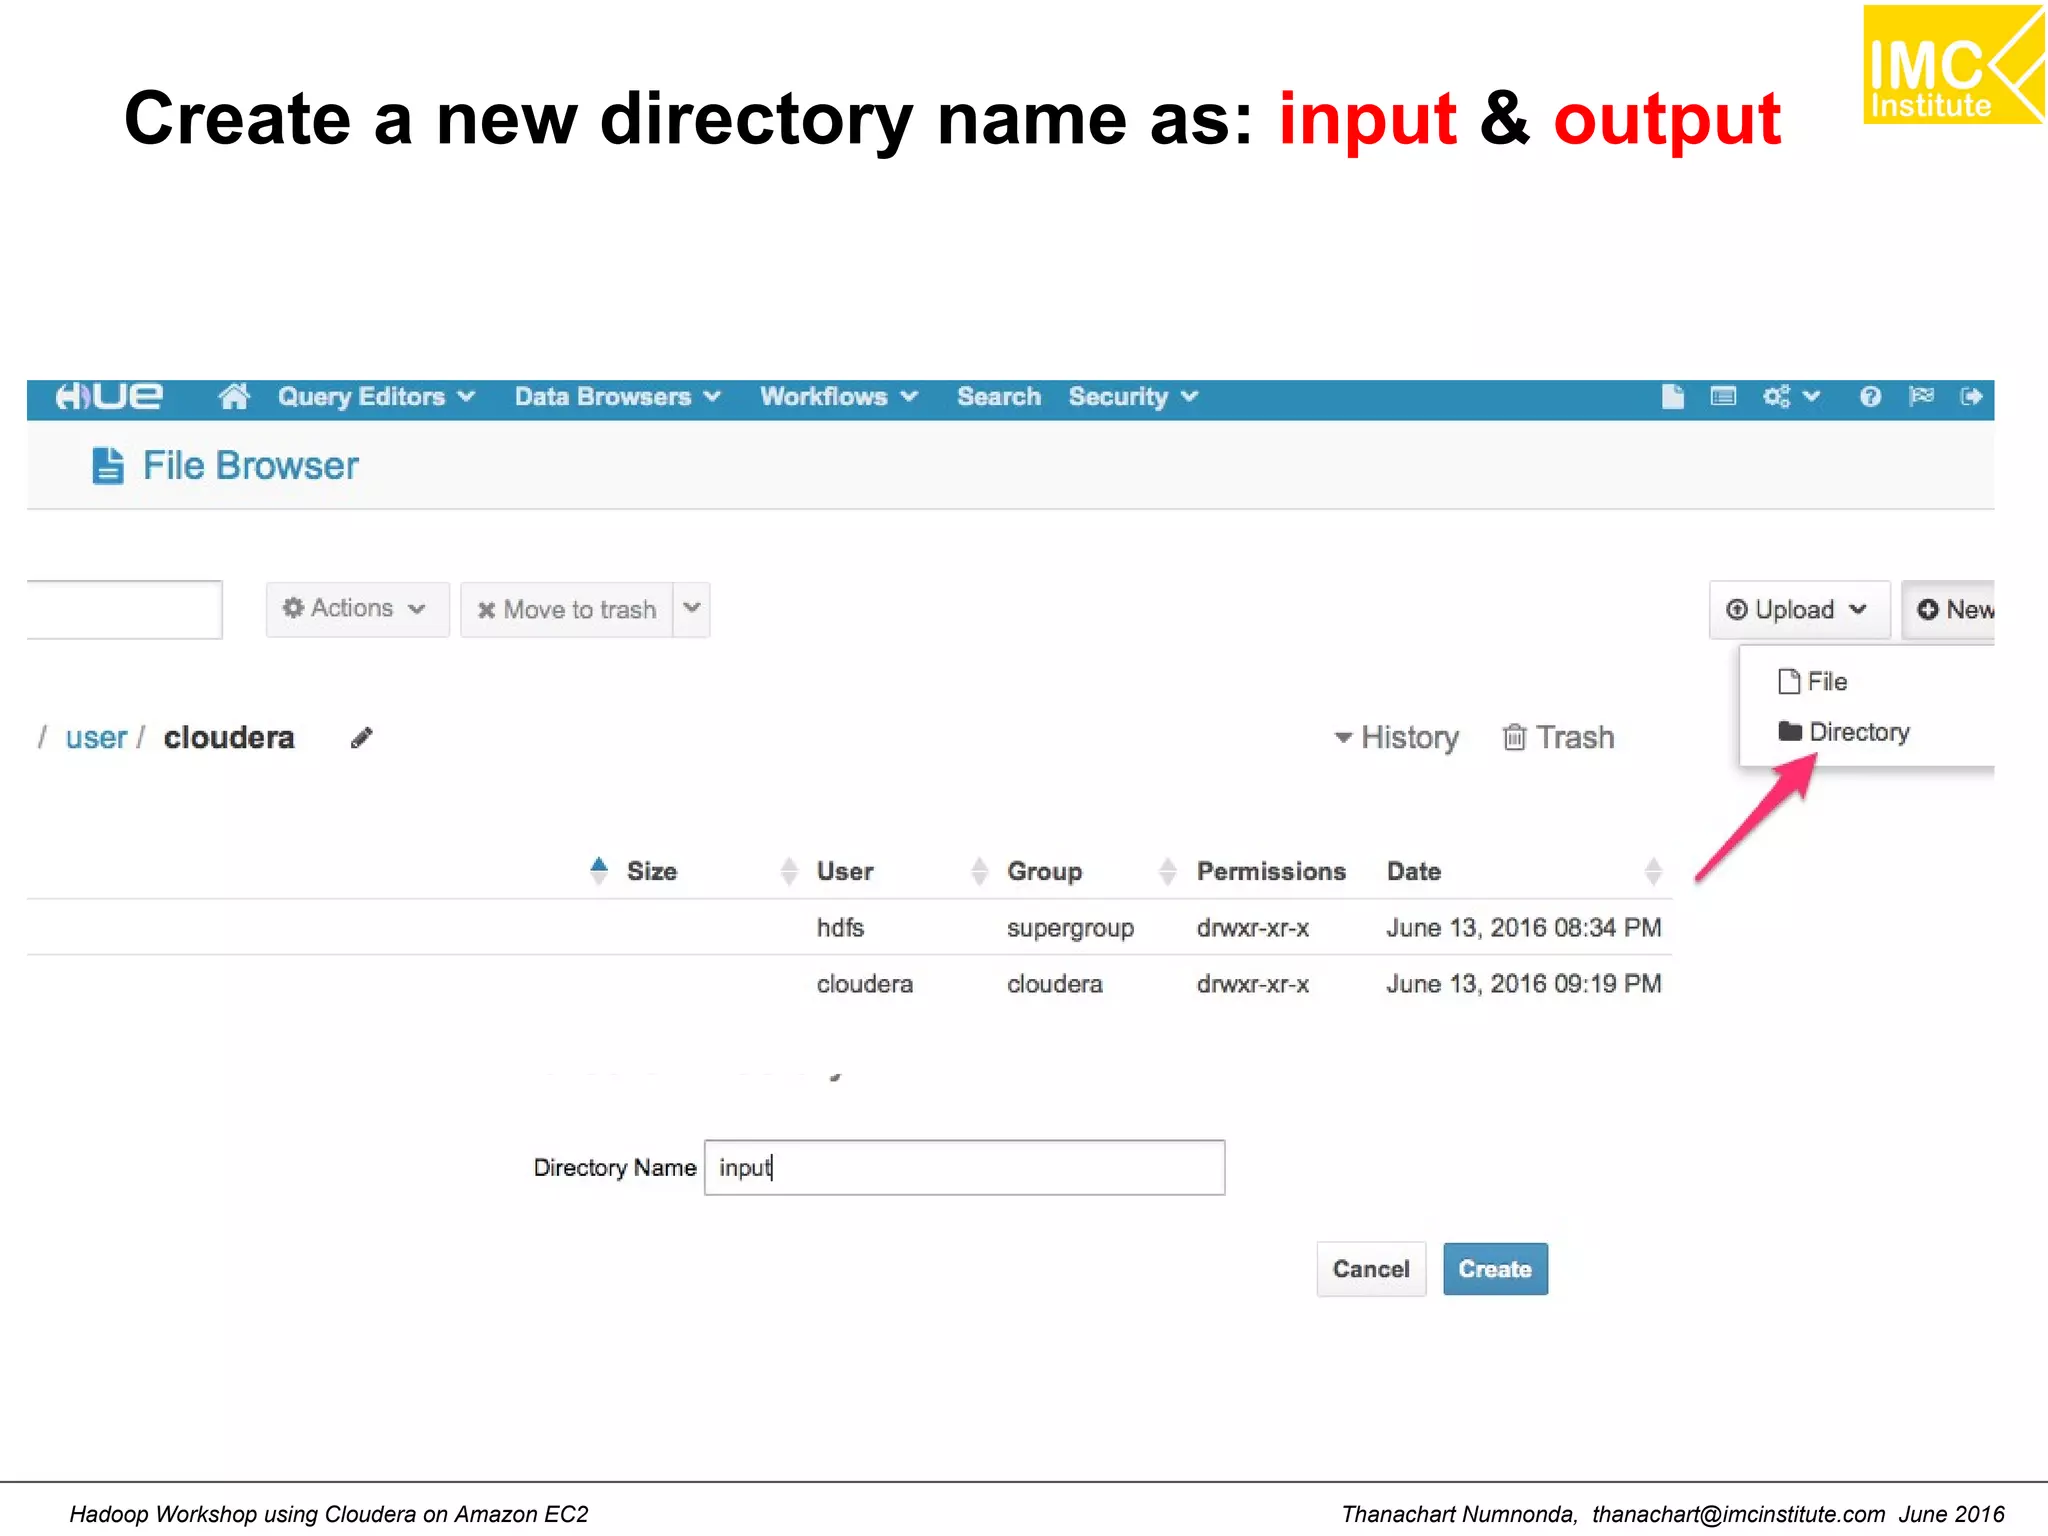Sort by Group column header

click(x=1044, y=872)
